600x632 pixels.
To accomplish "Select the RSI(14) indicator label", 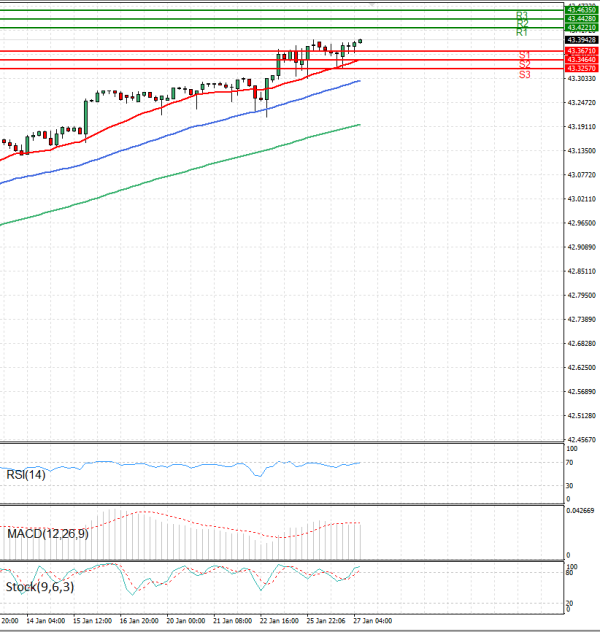I will [x=28, y=474].
